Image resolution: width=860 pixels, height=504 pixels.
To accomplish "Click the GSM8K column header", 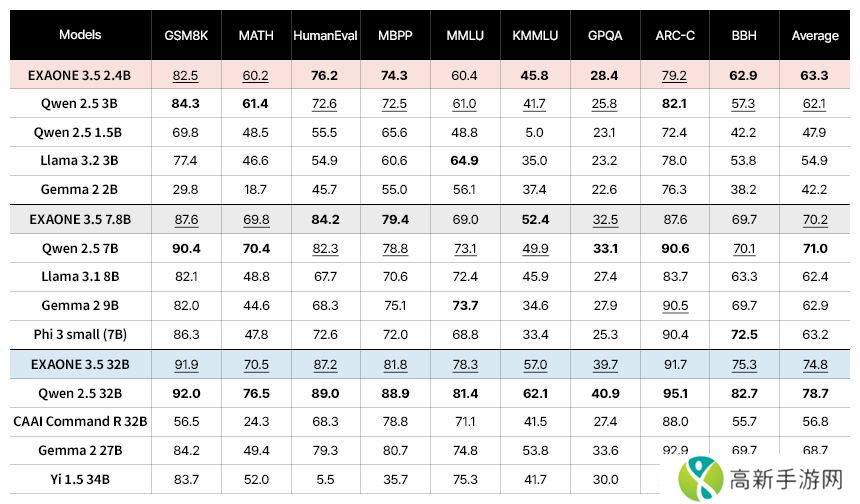I will click(x=185, y=36).
